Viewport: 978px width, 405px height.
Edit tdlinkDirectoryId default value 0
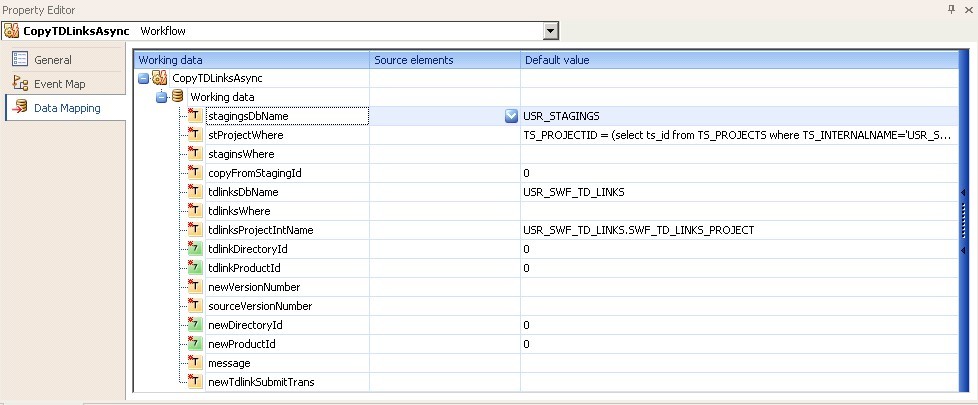click(x=739, y=249)
